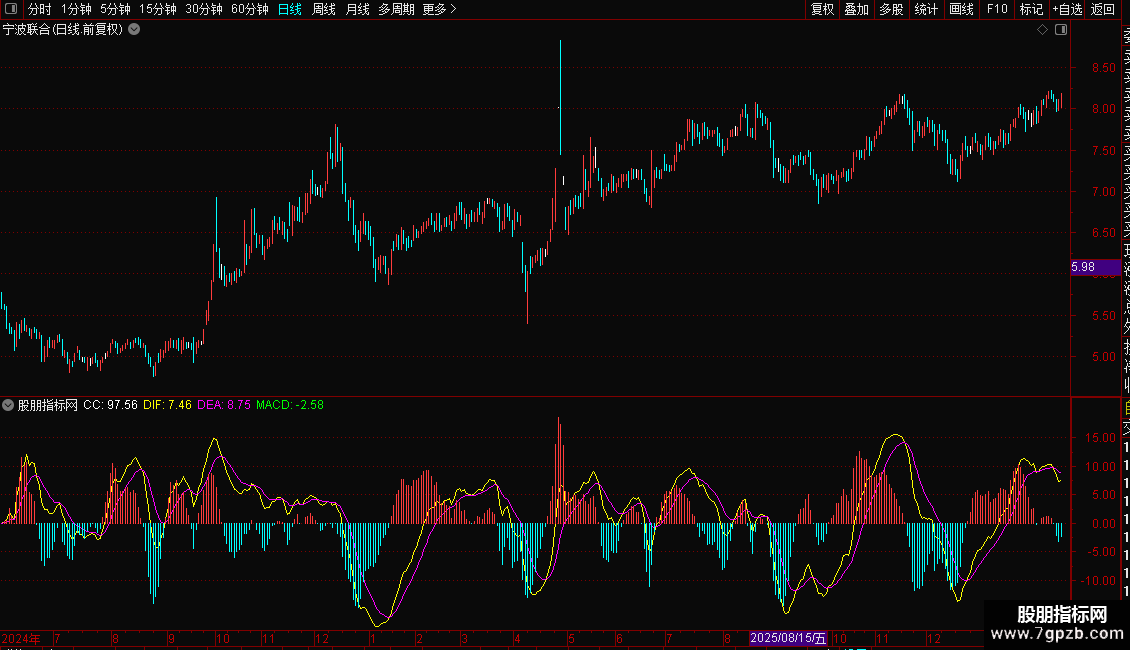Click the diamond icon in chart corner

(1042, 30)
